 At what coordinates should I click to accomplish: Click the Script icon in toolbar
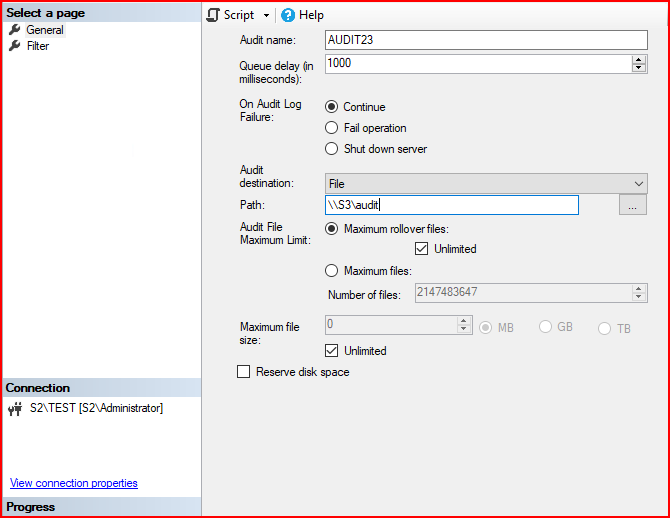(213, 15)
